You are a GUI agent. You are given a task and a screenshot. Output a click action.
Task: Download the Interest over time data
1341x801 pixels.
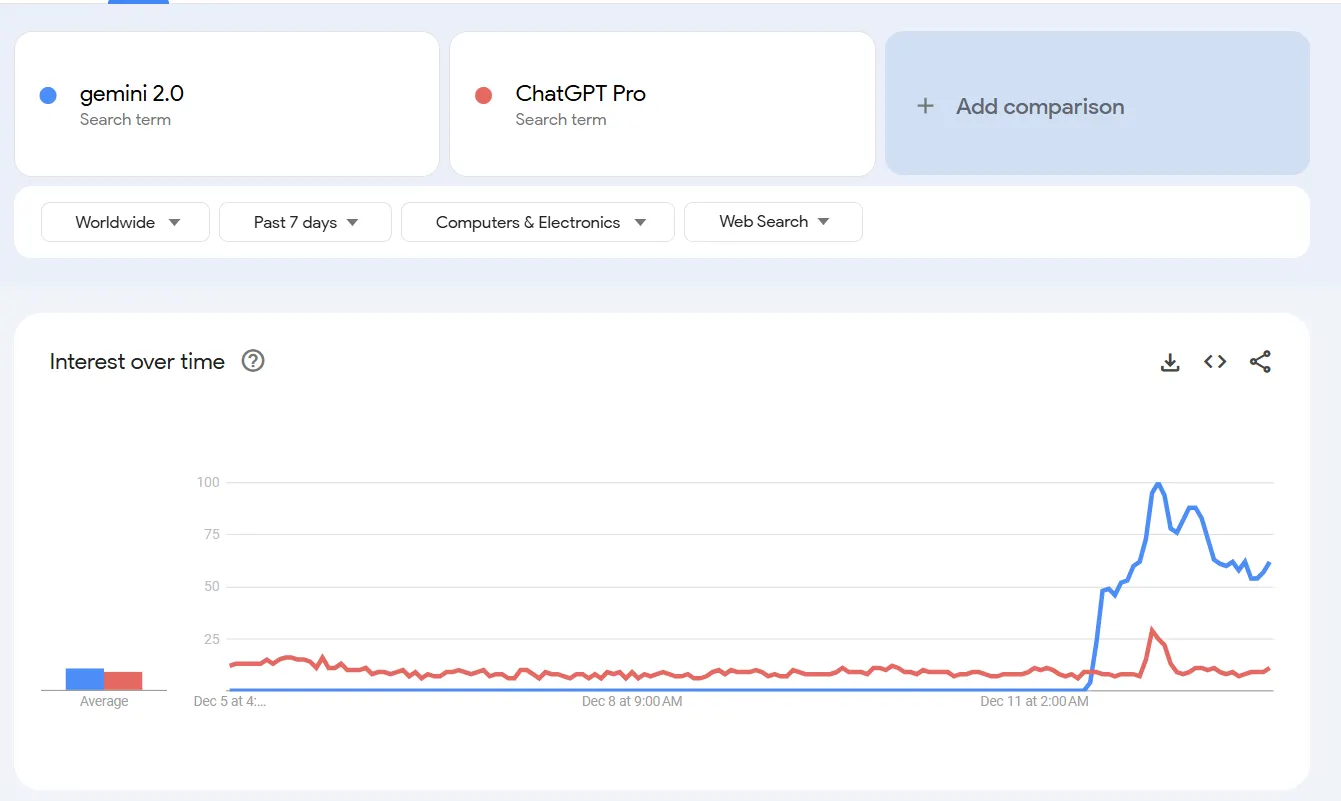1170,362
